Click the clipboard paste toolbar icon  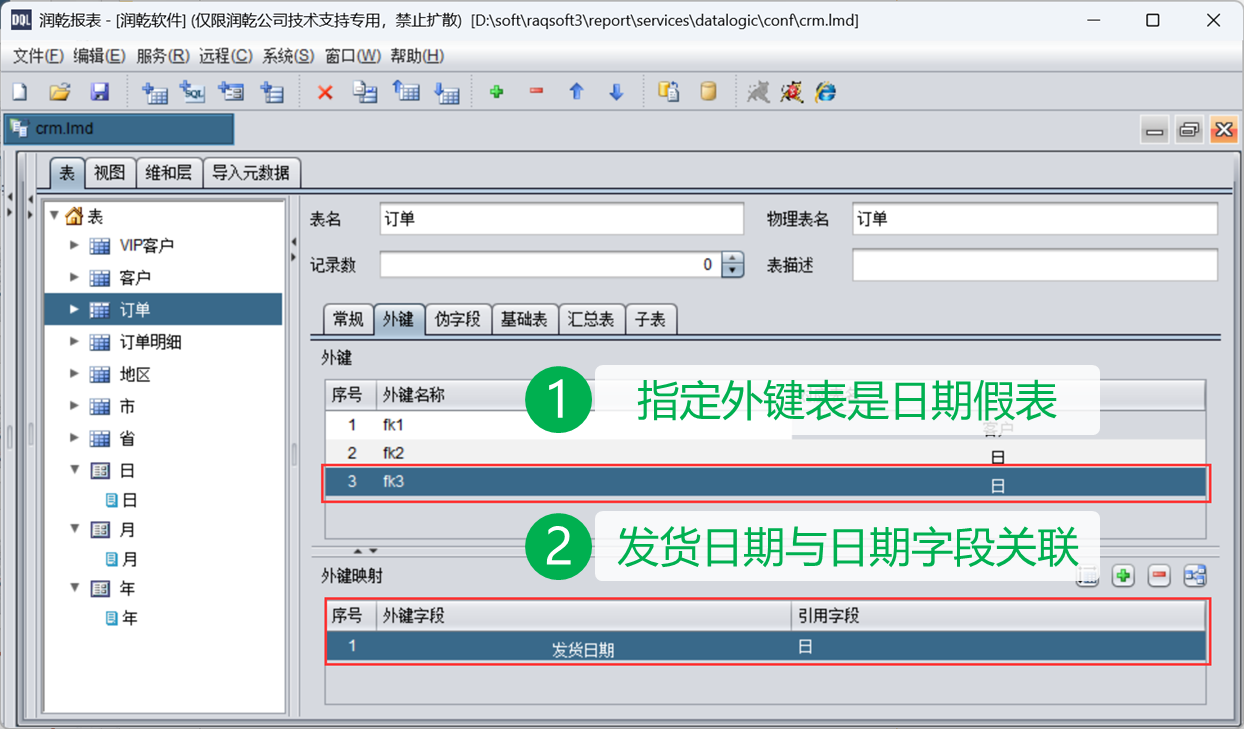click(668, 92)
